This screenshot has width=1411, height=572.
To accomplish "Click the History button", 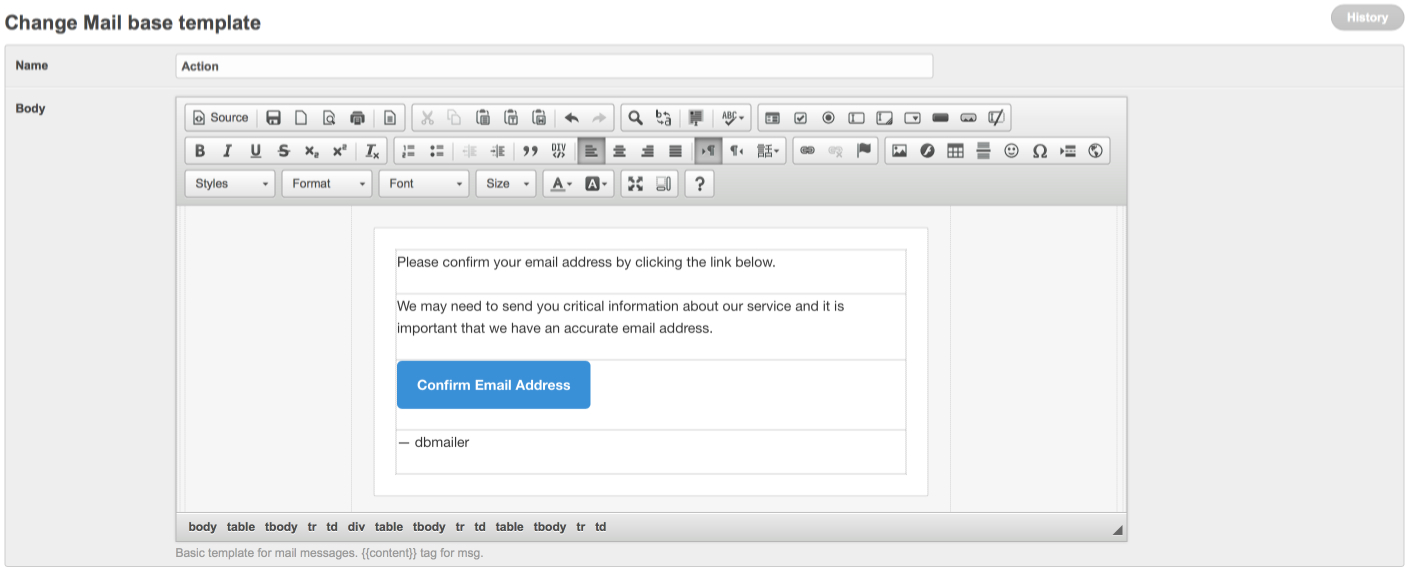I will pos(1367,18).
